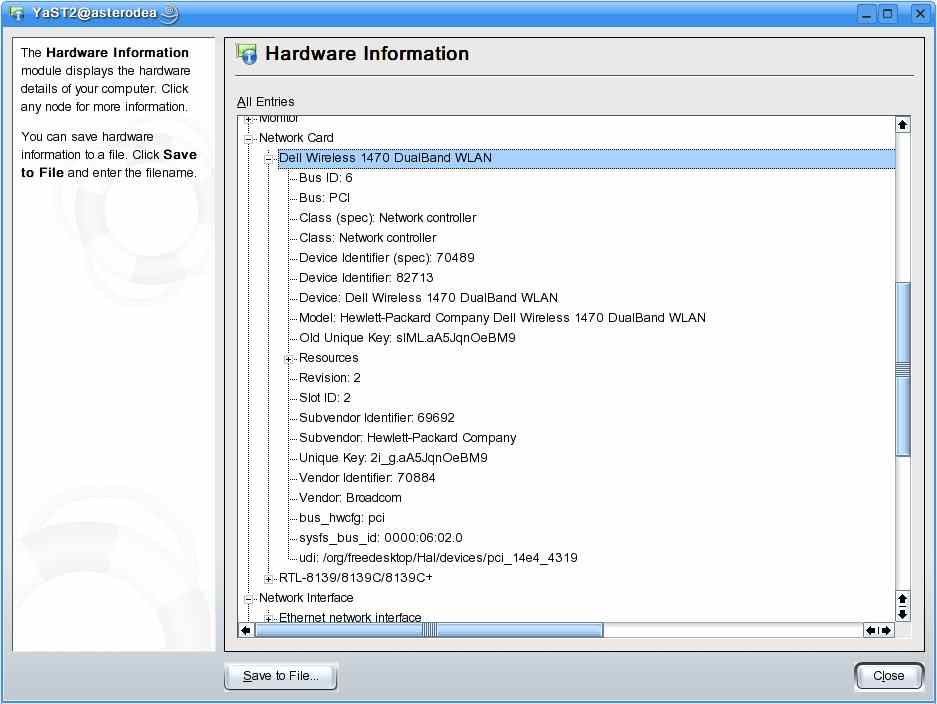This screenshot has height=704, width=937.
Task: Click the up arrow just above the vertical scrollbar's down arrow
Action: click(902, 599)
